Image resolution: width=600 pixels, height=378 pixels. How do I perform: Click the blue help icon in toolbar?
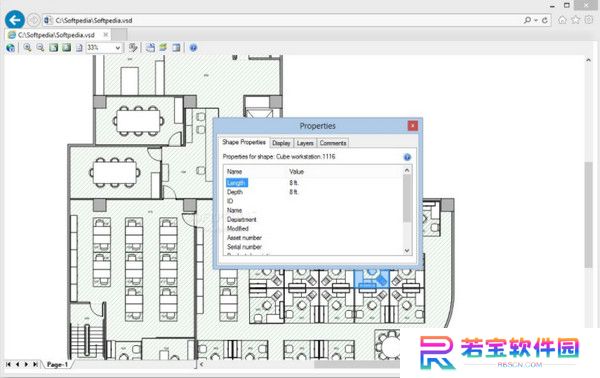[193, 48]
